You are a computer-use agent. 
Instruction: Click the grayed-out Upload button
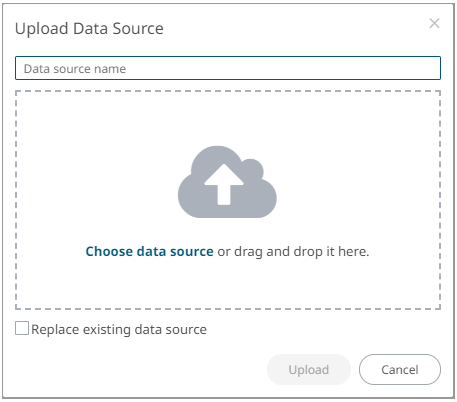[x=309, y=370]
